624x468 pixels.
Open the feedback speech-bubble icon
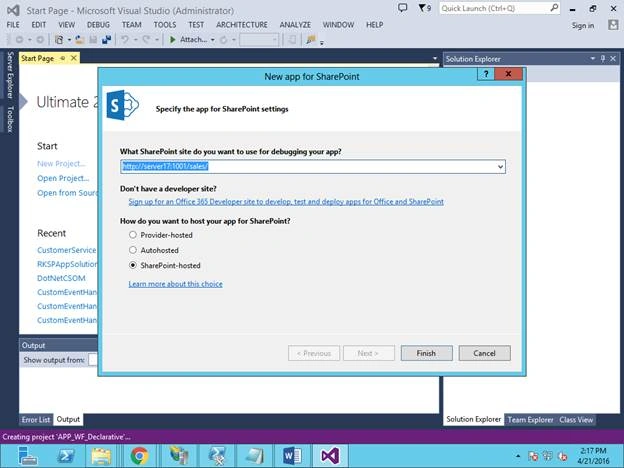(403, 8)
